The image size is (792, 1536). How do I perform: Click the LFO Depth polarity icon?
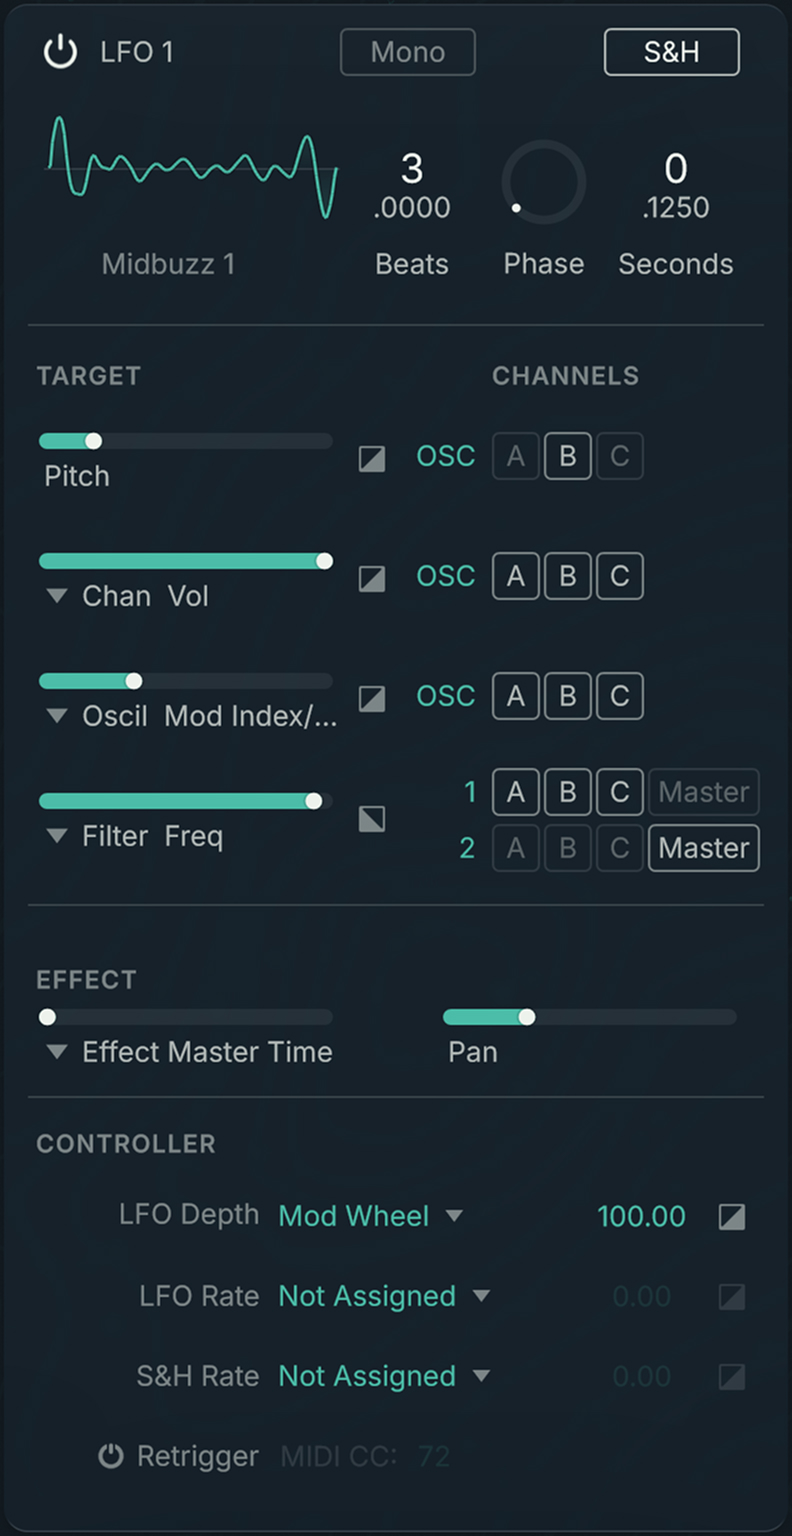pyautogui.click(x=732, y=1217)
